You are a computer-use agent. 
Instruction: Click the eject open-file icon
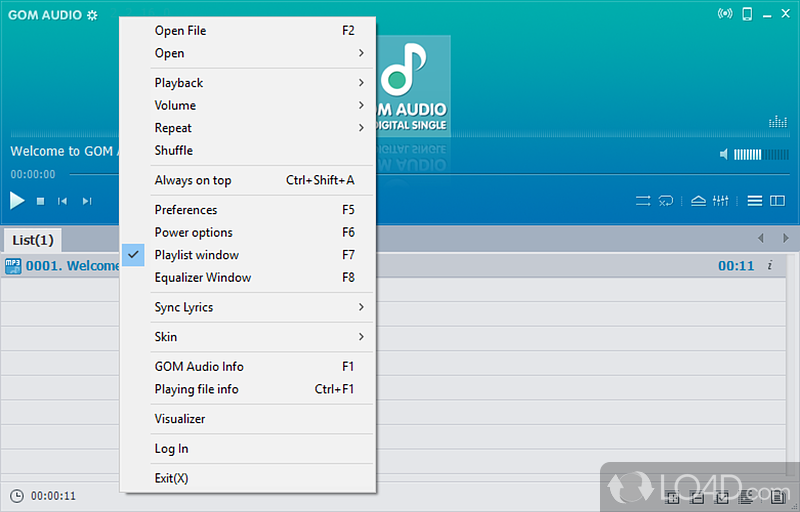pos(698,201)
